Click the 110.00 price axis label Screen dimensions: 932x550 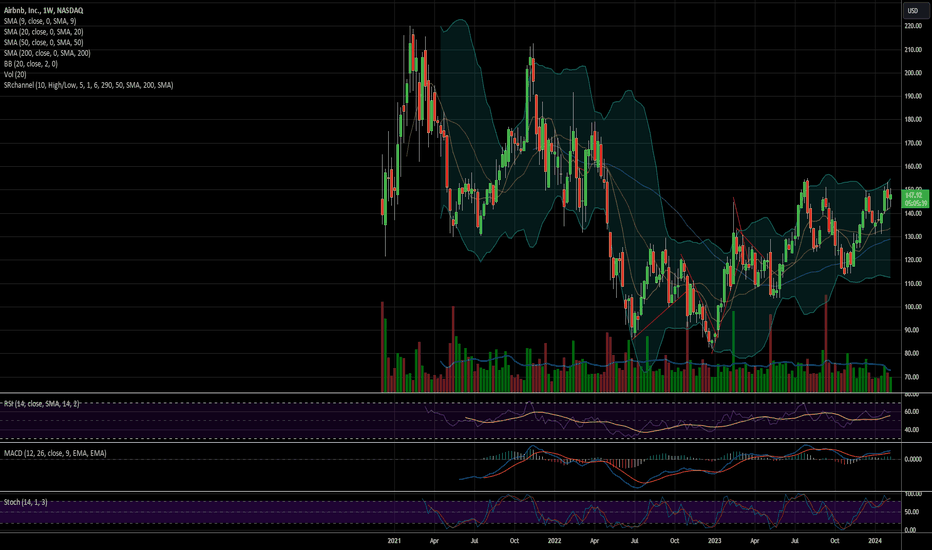[x=913, y=284]
